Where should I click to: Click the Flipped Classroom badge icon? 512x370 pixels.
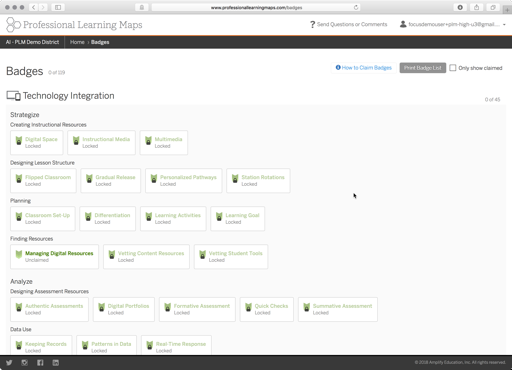19,179
